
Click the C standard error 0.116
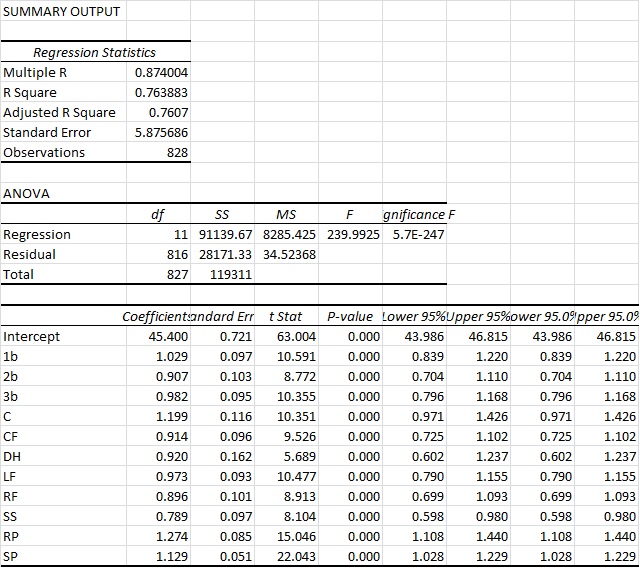[x=236, y=417]
